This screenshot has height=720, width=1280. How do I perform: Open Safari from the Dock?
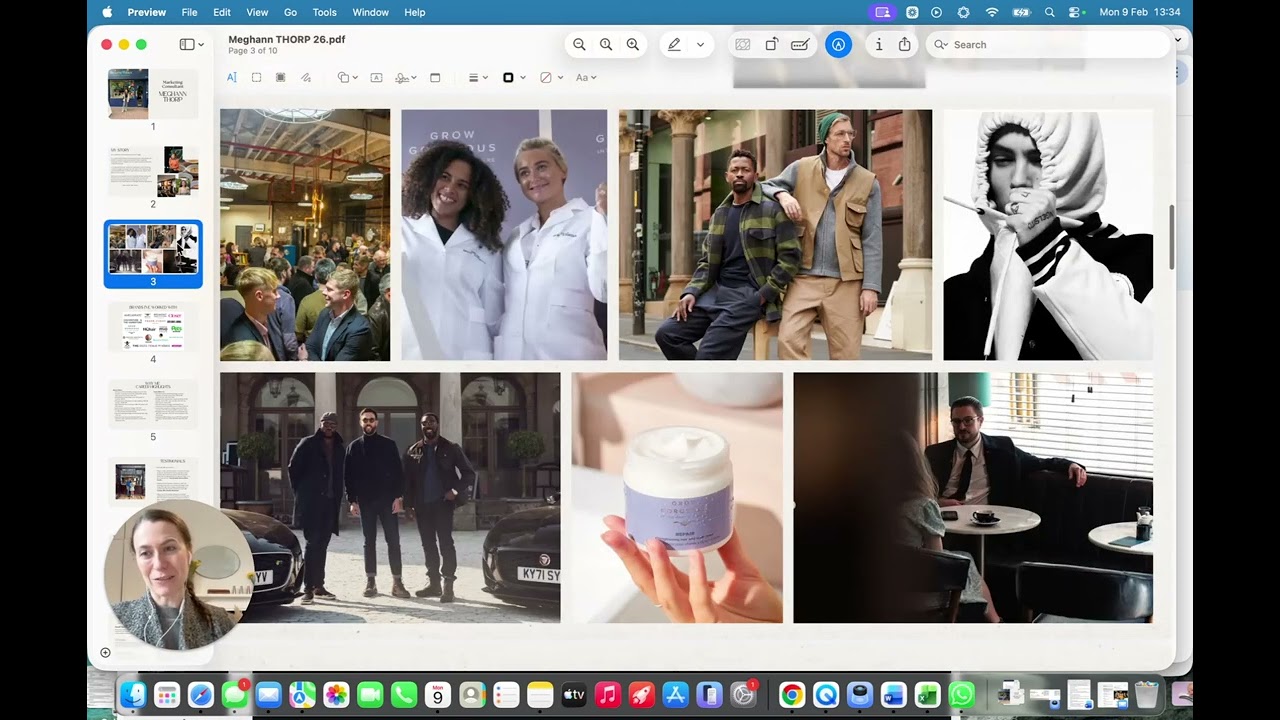click(x=201, y=694)
